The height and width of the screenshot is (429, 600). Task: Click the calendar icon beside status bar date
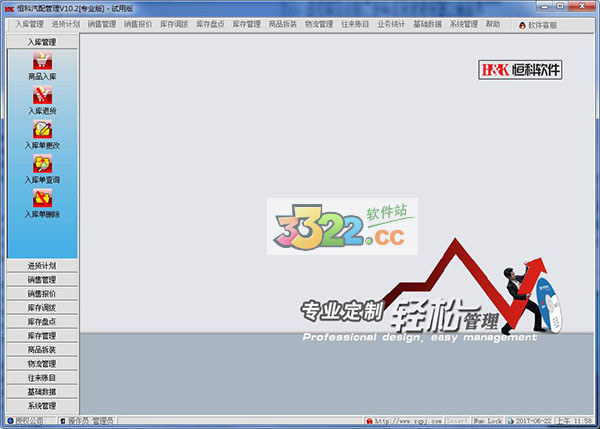click(x=510, y=421)
